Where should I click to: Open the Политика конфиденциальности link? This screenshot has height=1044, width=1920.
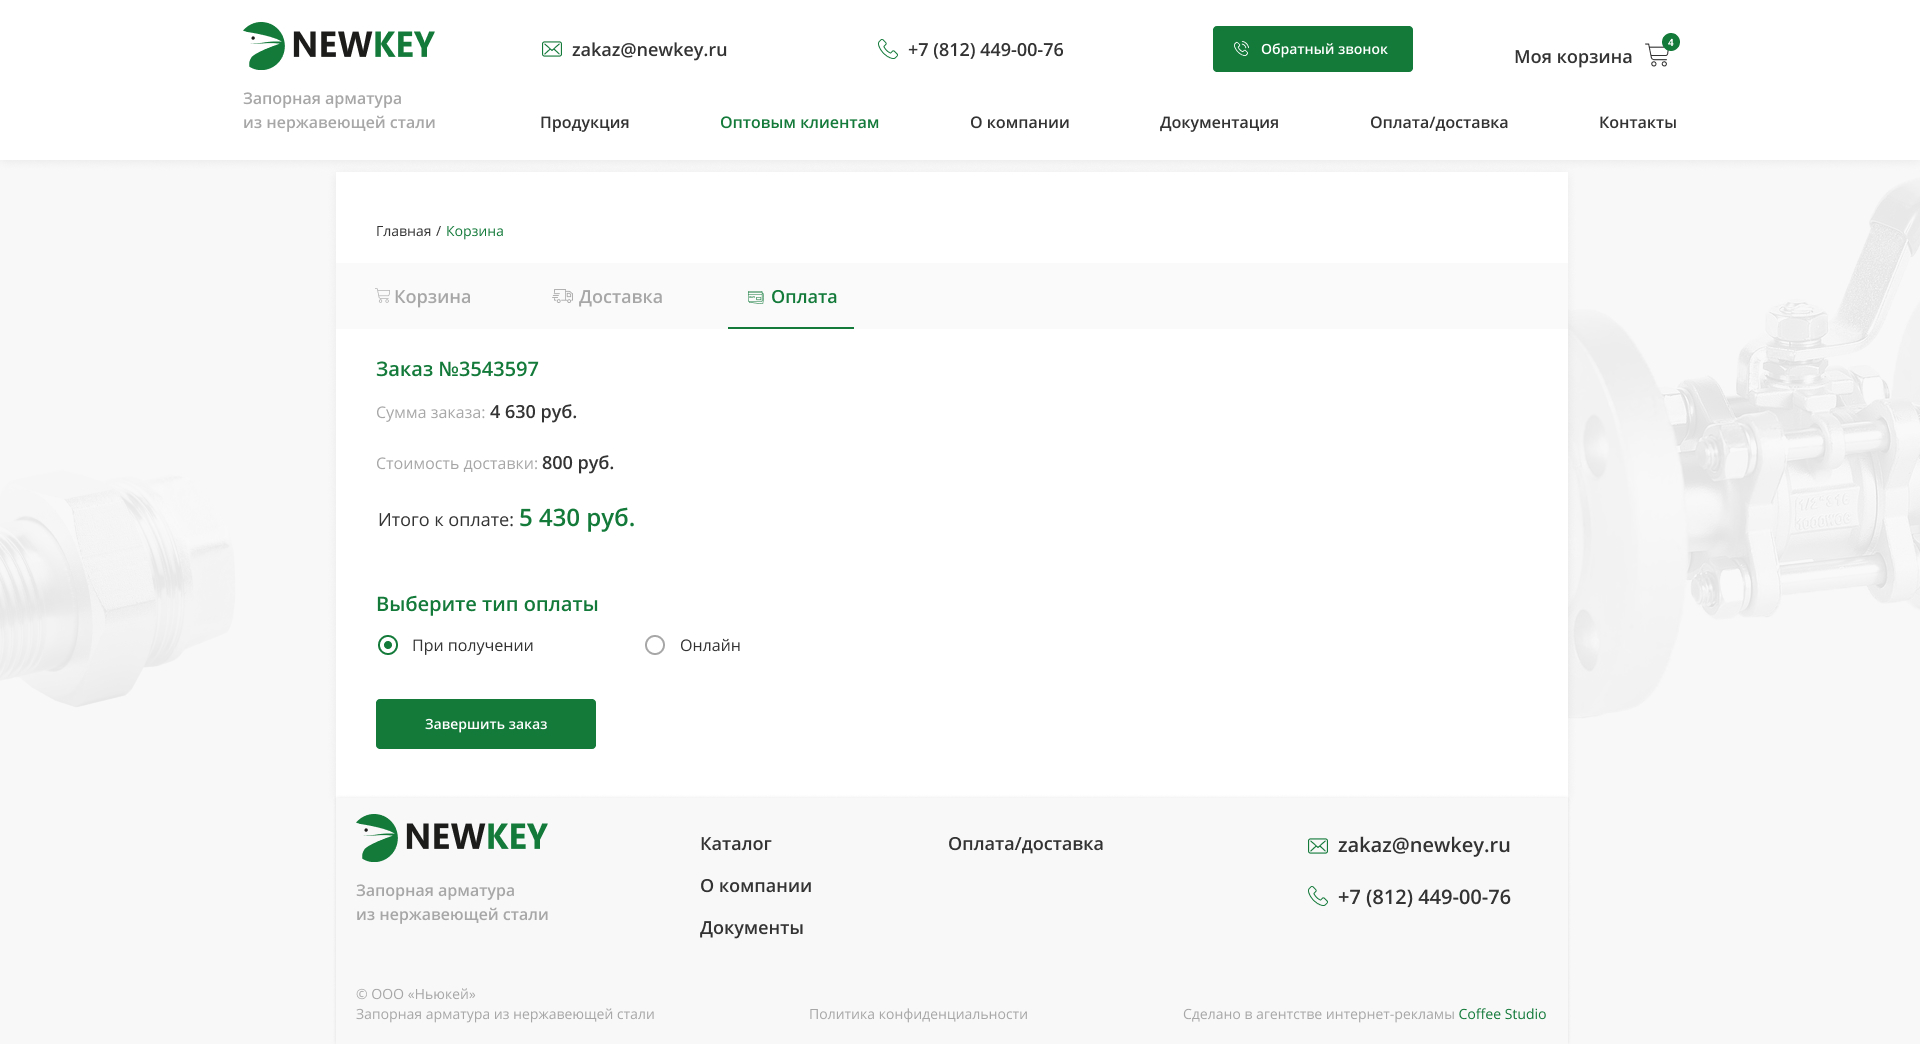click(918, 1014)
